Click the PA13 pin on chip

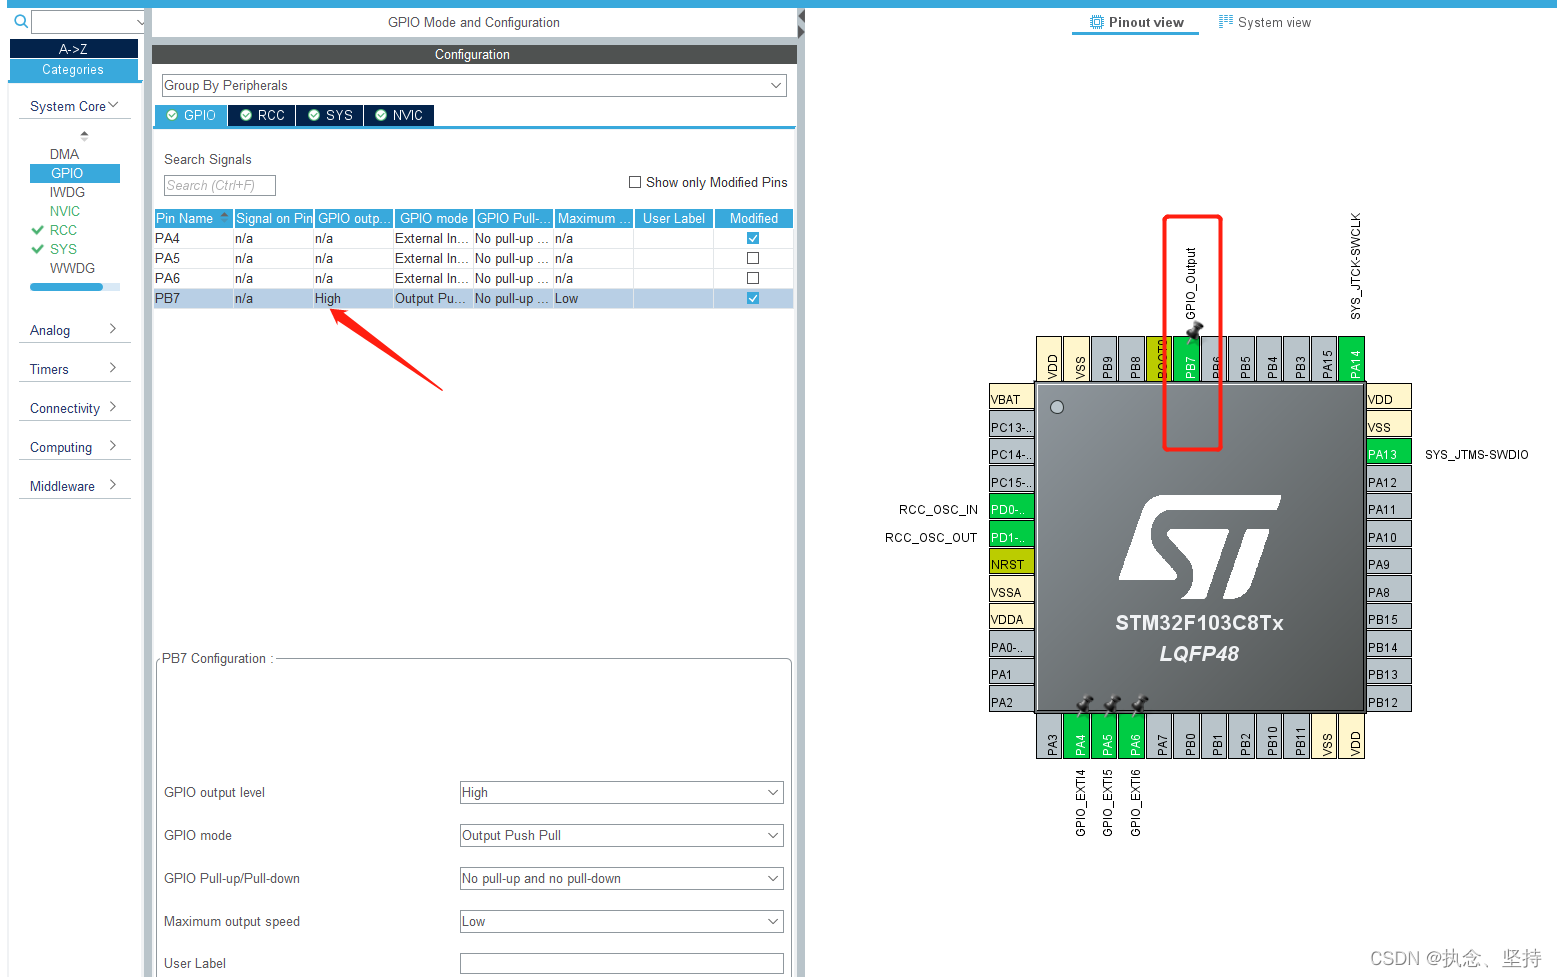point(1389,452)
